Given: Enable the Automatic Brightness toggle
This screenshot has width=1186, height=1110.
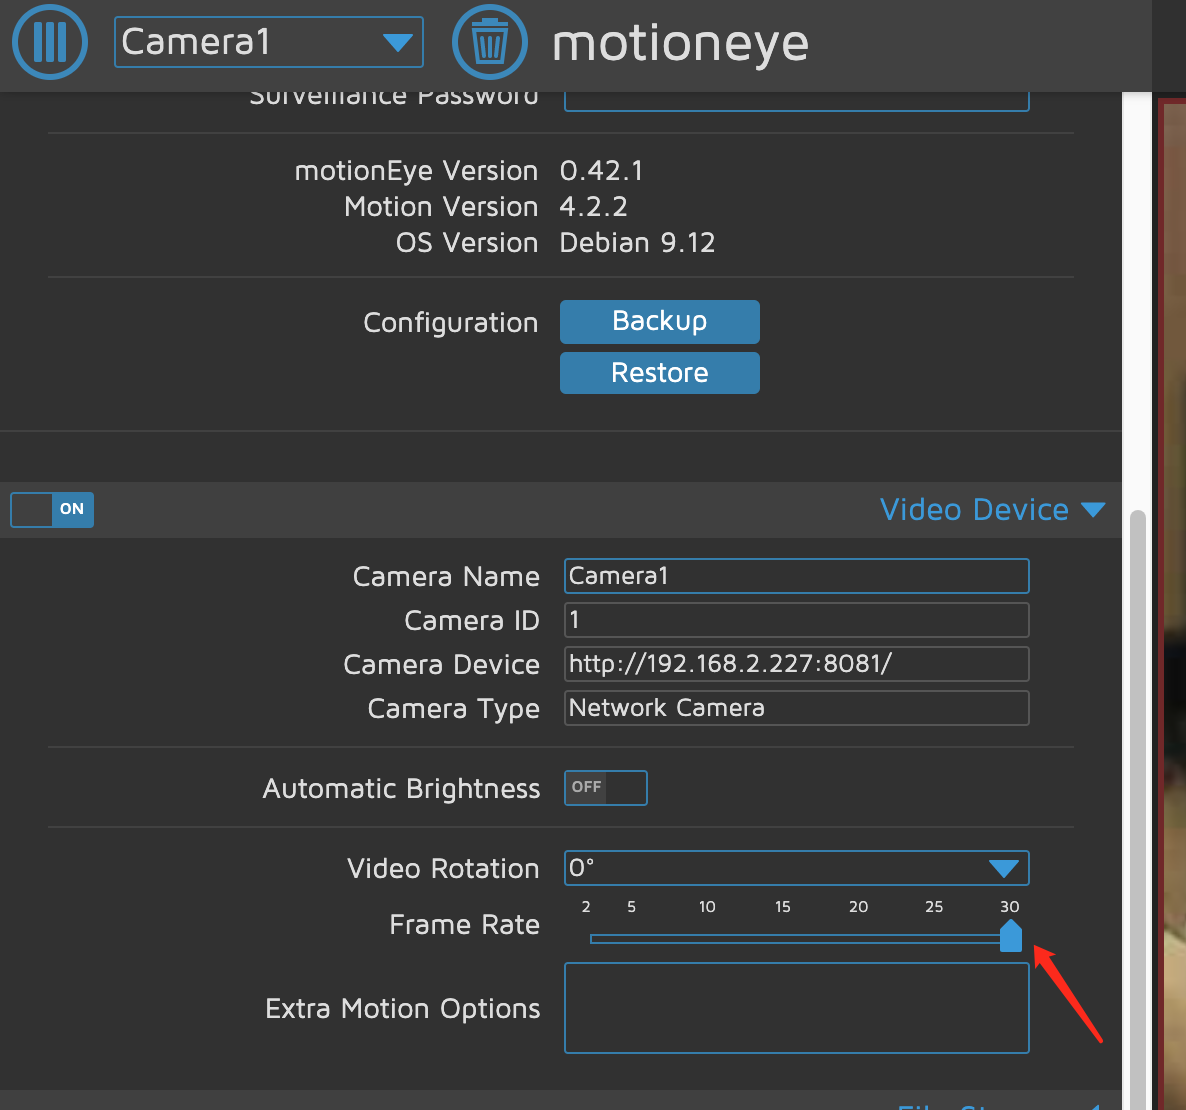Looking at the screenshot, I should pyautogui.click(x=605, y=788).
